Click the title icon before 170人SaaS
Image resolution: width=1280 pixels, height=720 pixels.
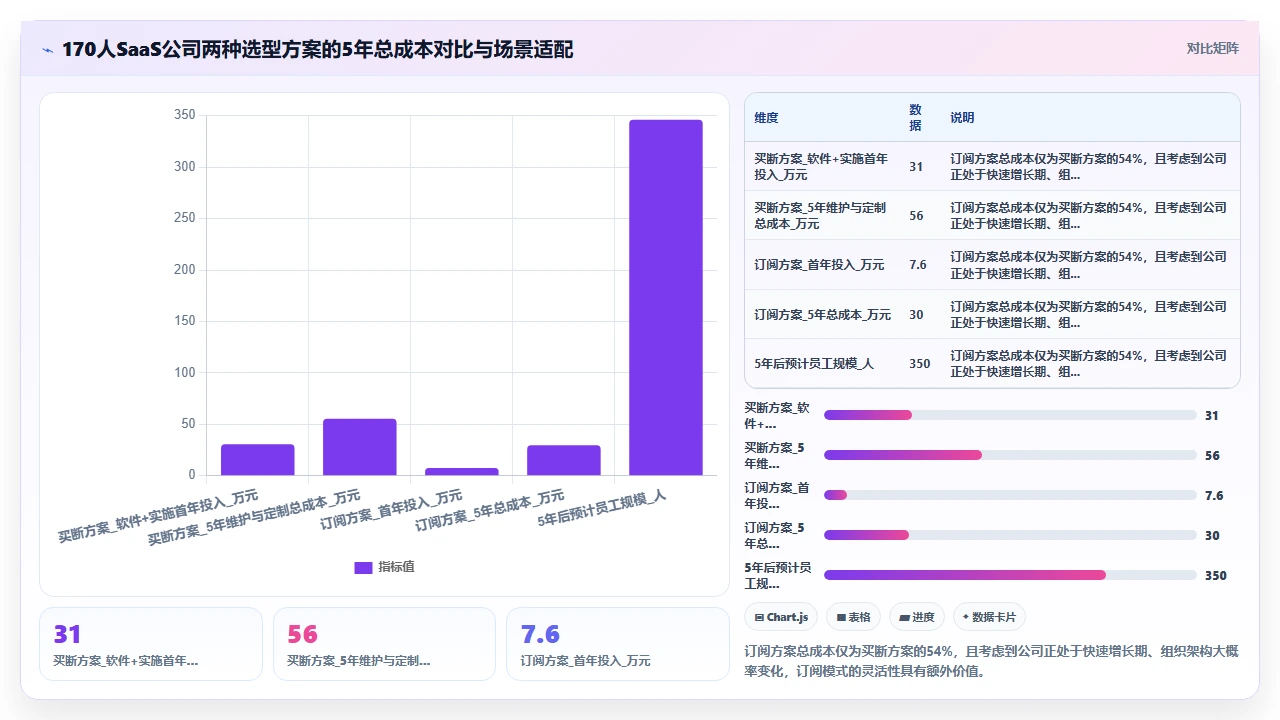click(x=48, y=49)
